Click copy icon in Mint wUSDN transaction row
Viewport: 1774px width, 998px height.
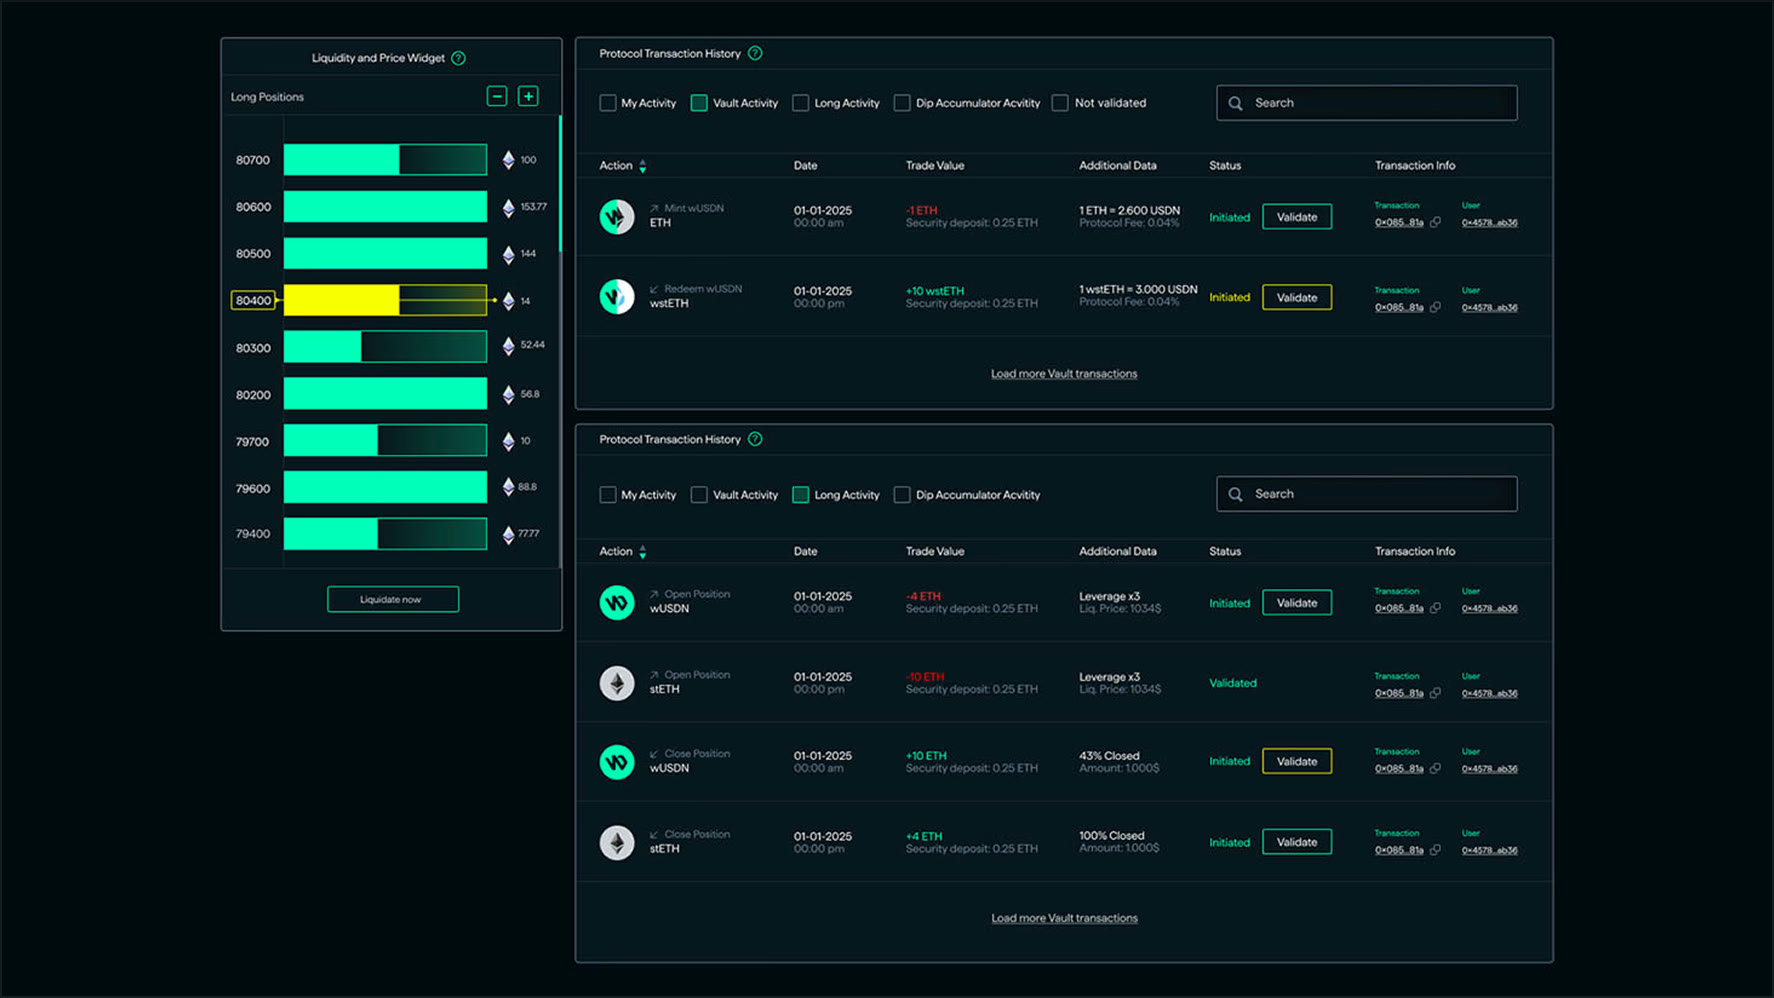1435,222
